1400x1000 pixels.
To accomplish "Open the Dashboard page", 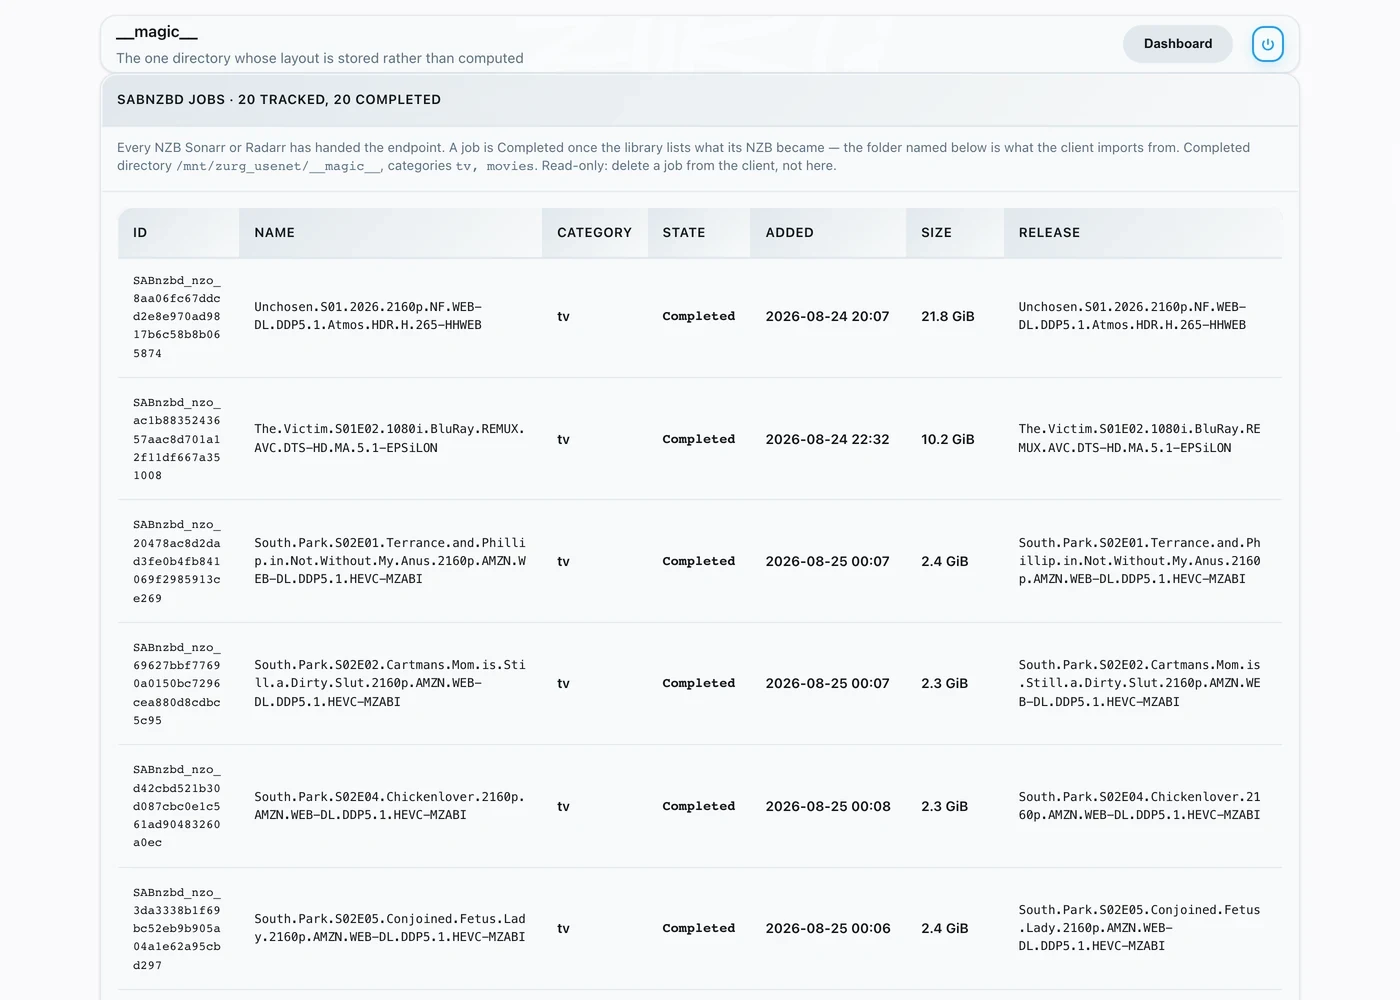I will point(1178,44).
